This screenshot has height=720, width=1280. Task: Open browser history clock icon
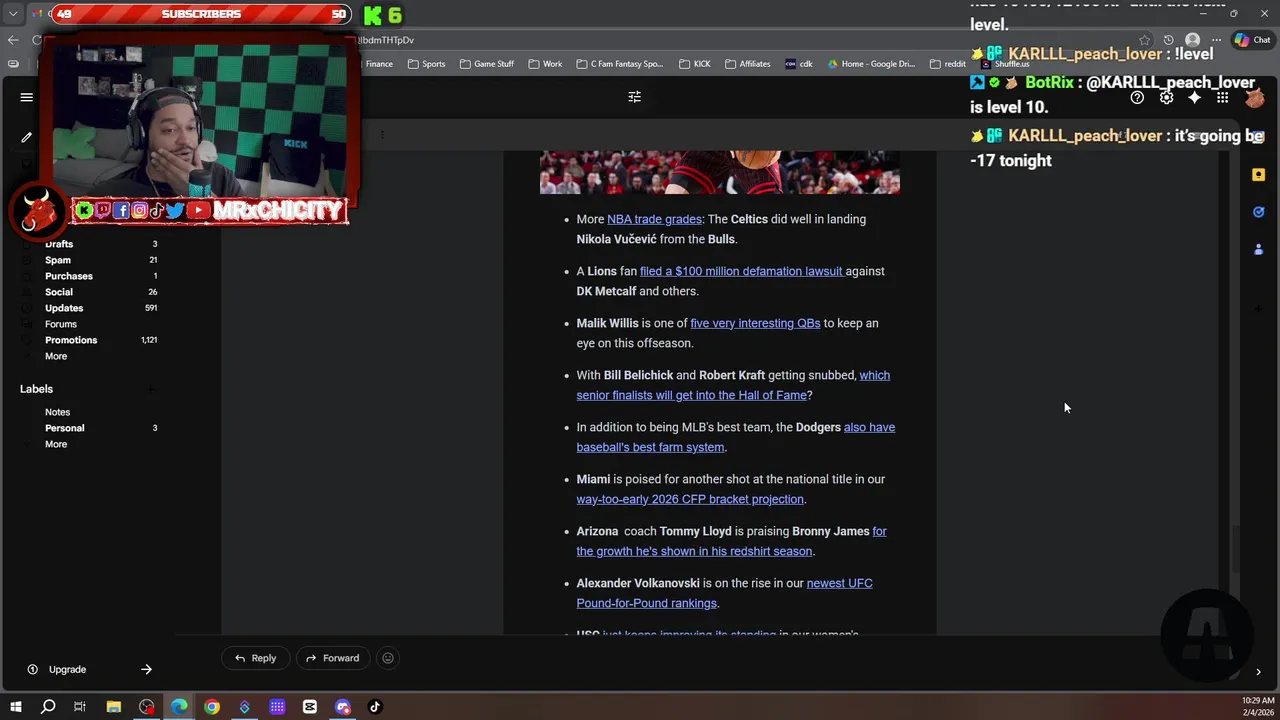pos(1168,40)
